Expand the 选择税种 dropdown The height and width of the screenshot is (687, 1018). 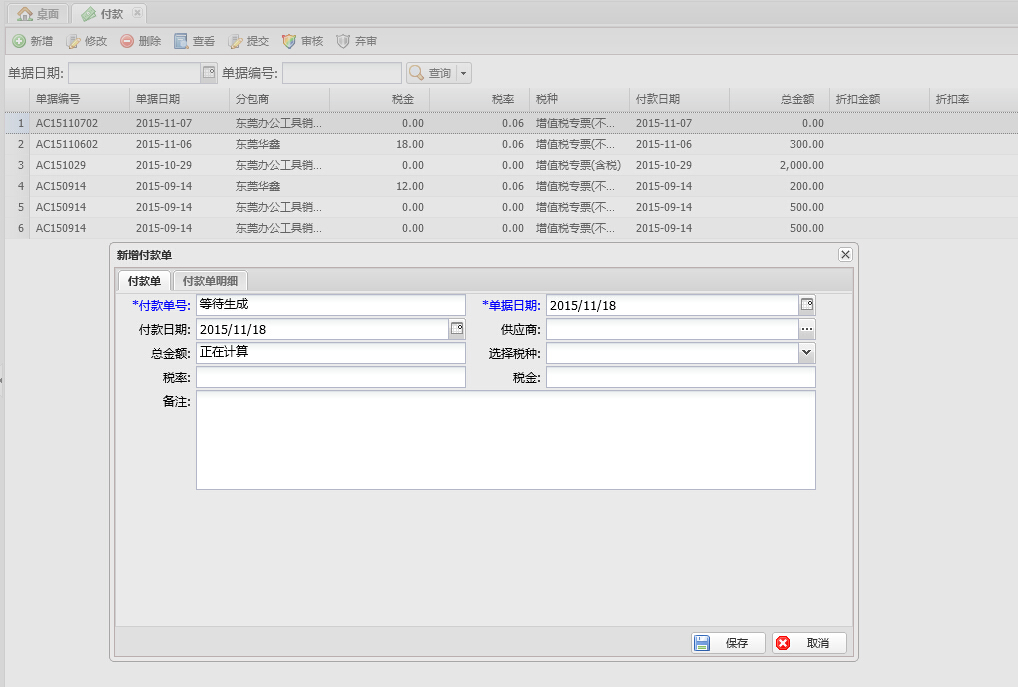[x=807, y=353]
